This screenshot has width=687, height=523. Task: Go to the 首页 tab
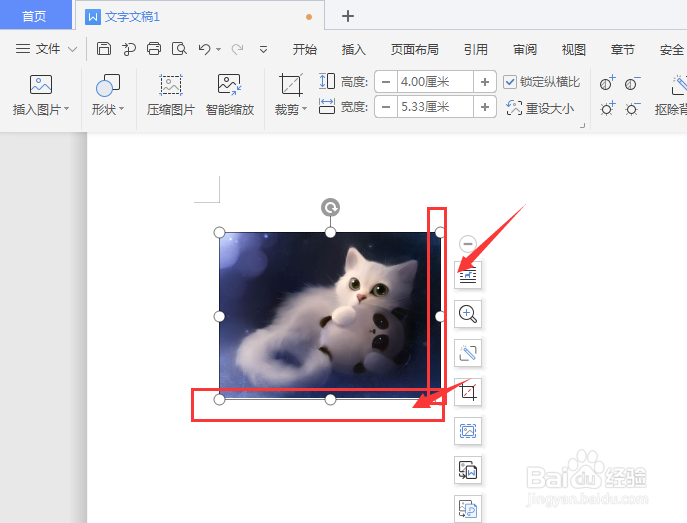pos(34,16)
